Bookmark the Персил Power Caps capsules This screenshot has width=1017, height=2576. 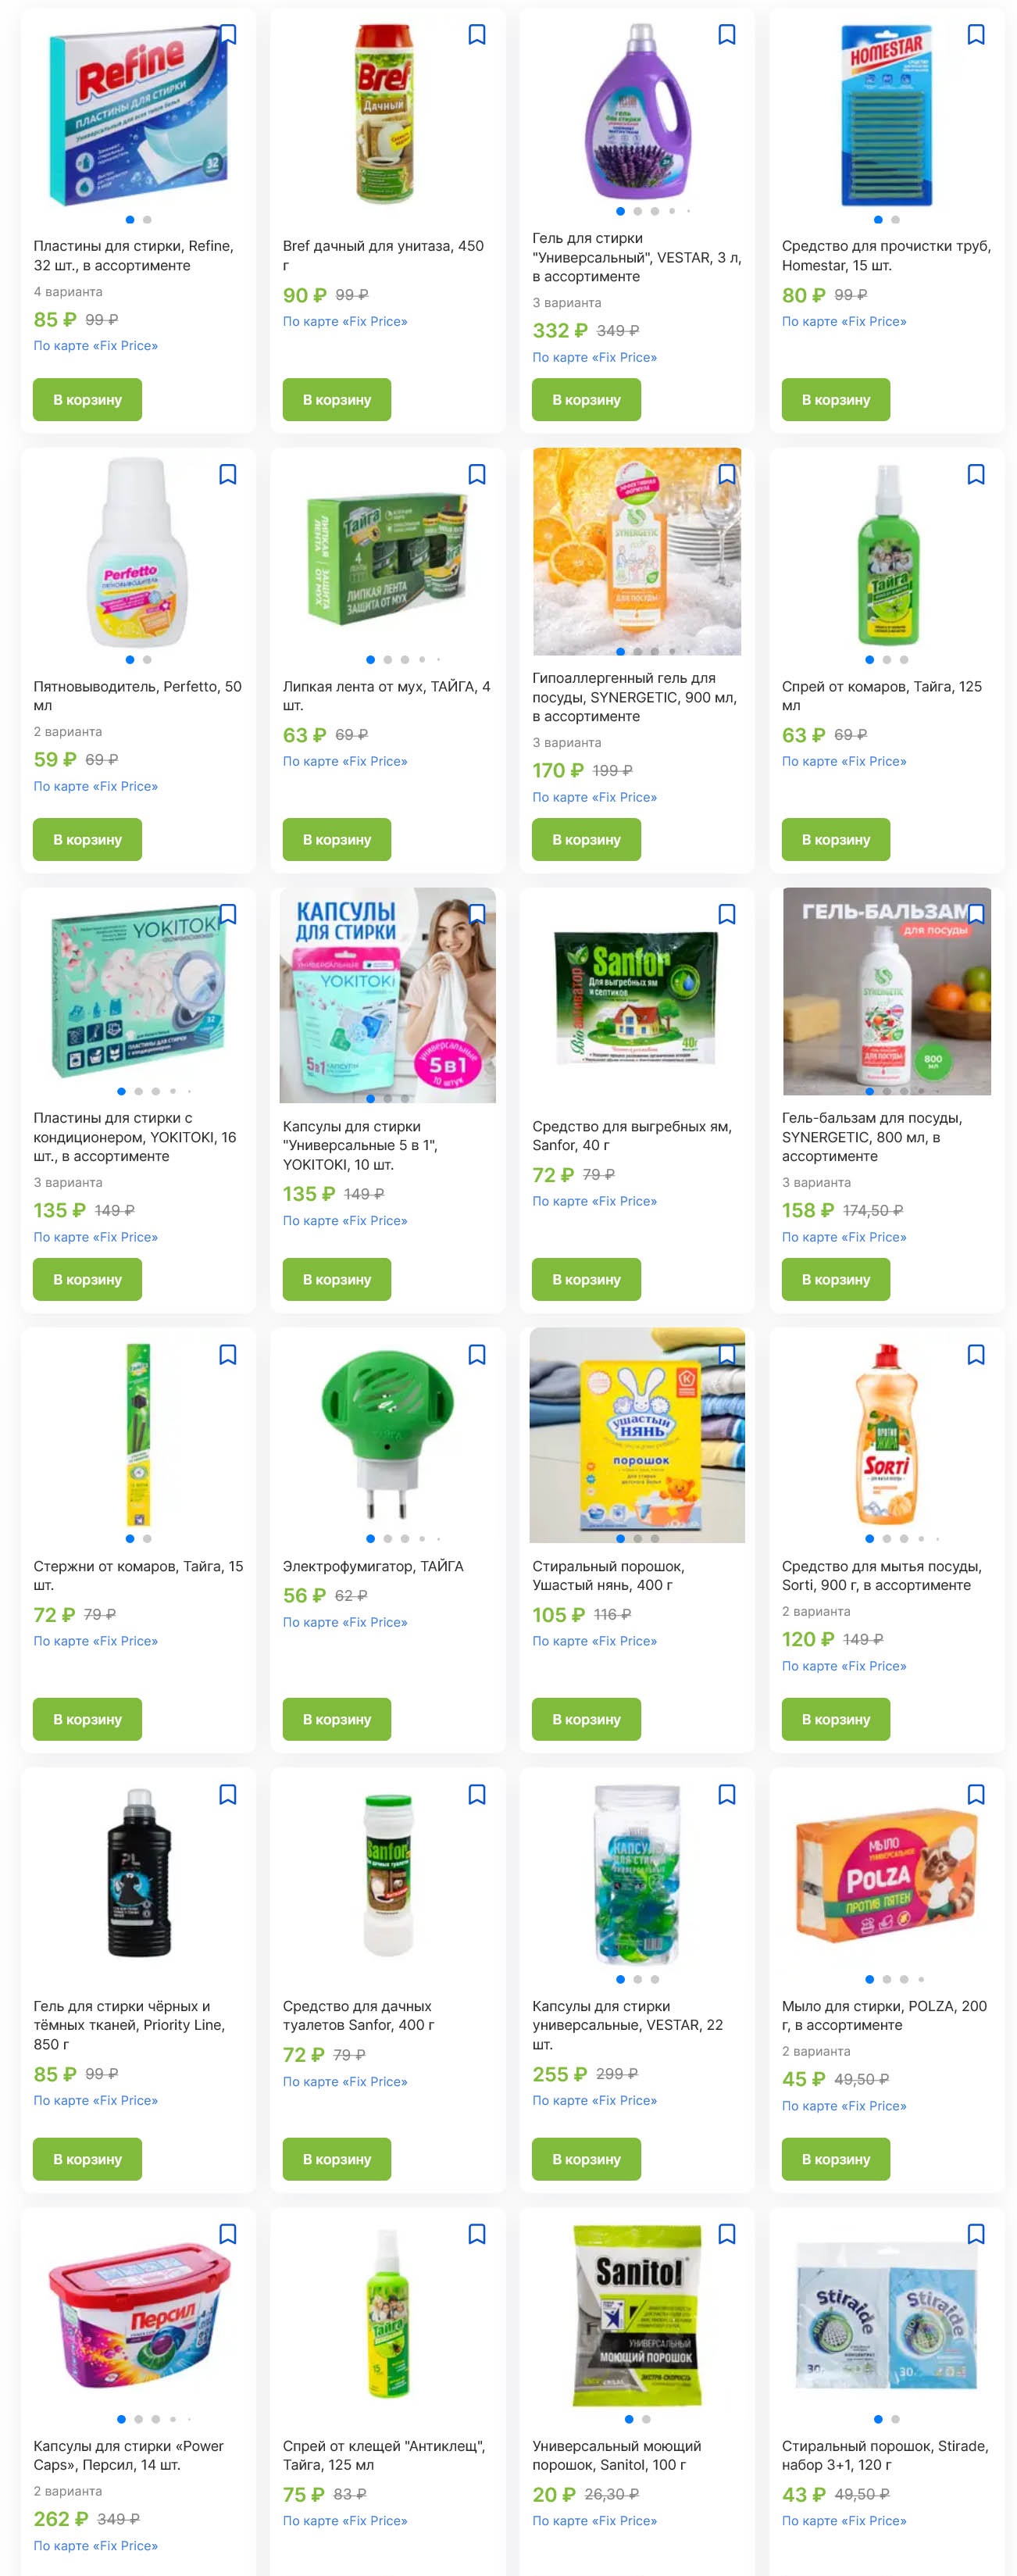tap(228, 2234)
